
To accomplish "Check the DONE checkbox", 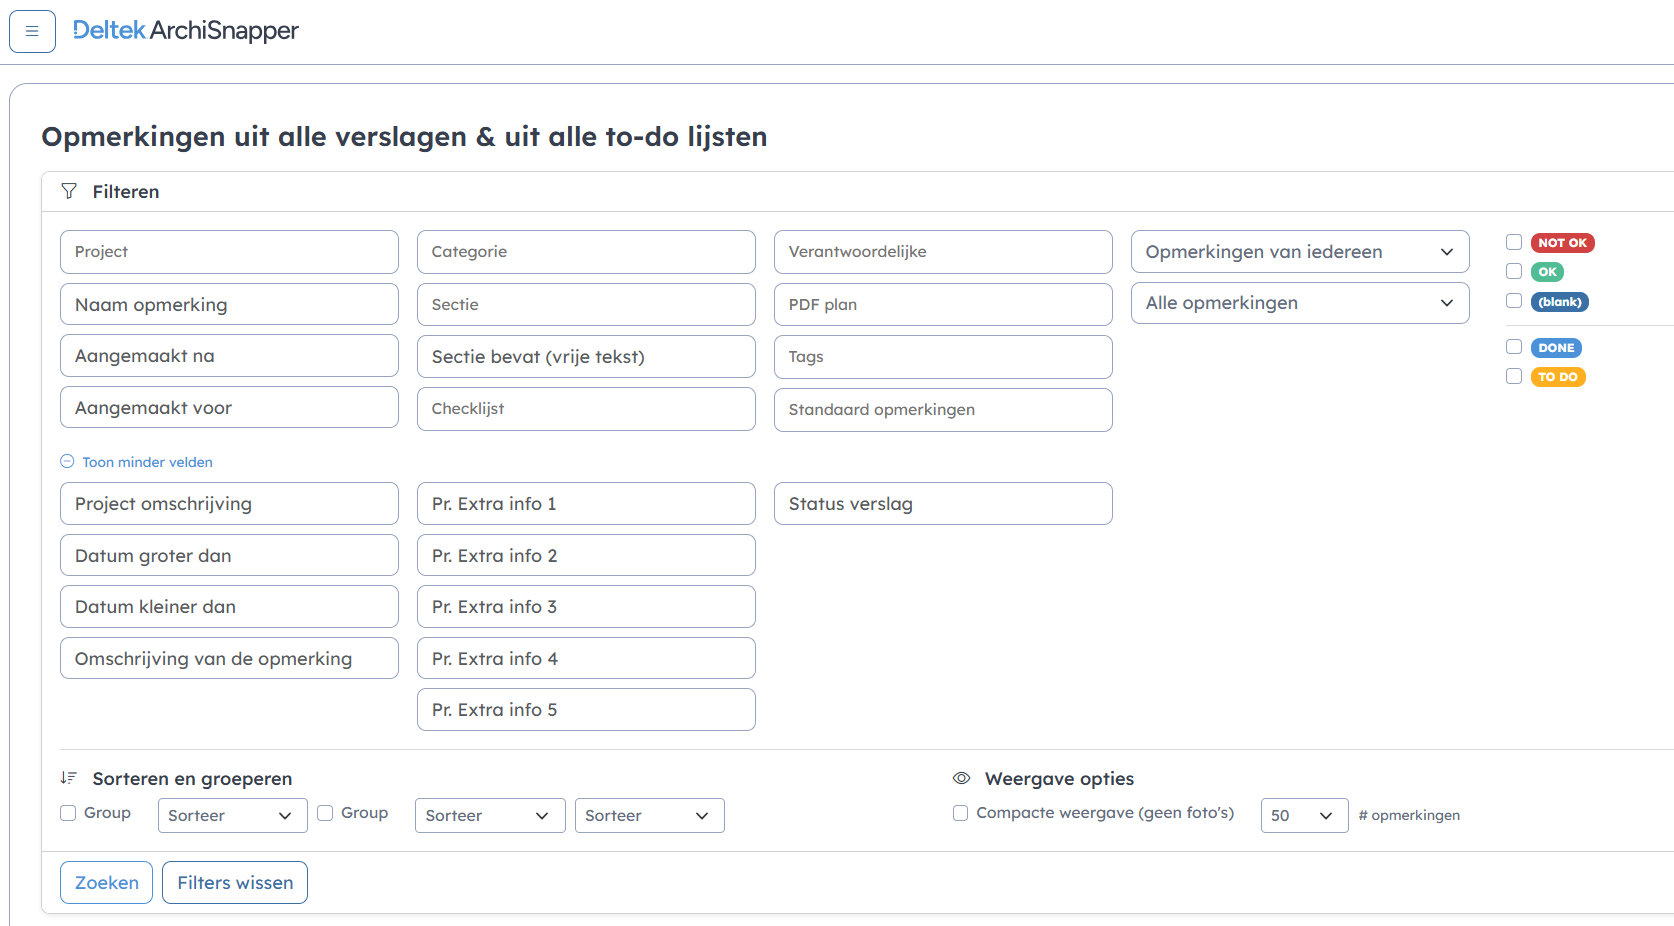I will coord(1514,347).
